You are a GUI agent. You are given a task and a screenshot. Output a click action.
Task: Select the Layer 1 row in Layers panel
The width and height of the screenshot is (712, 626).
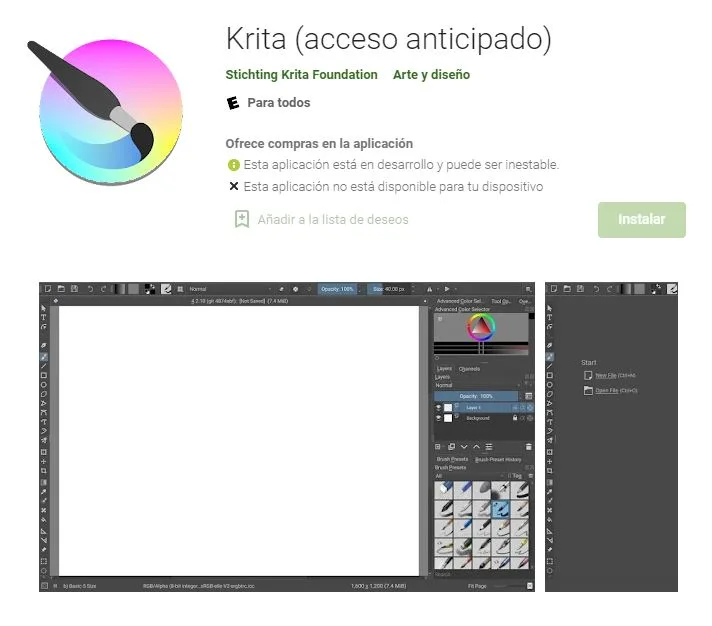click(484, 408)
